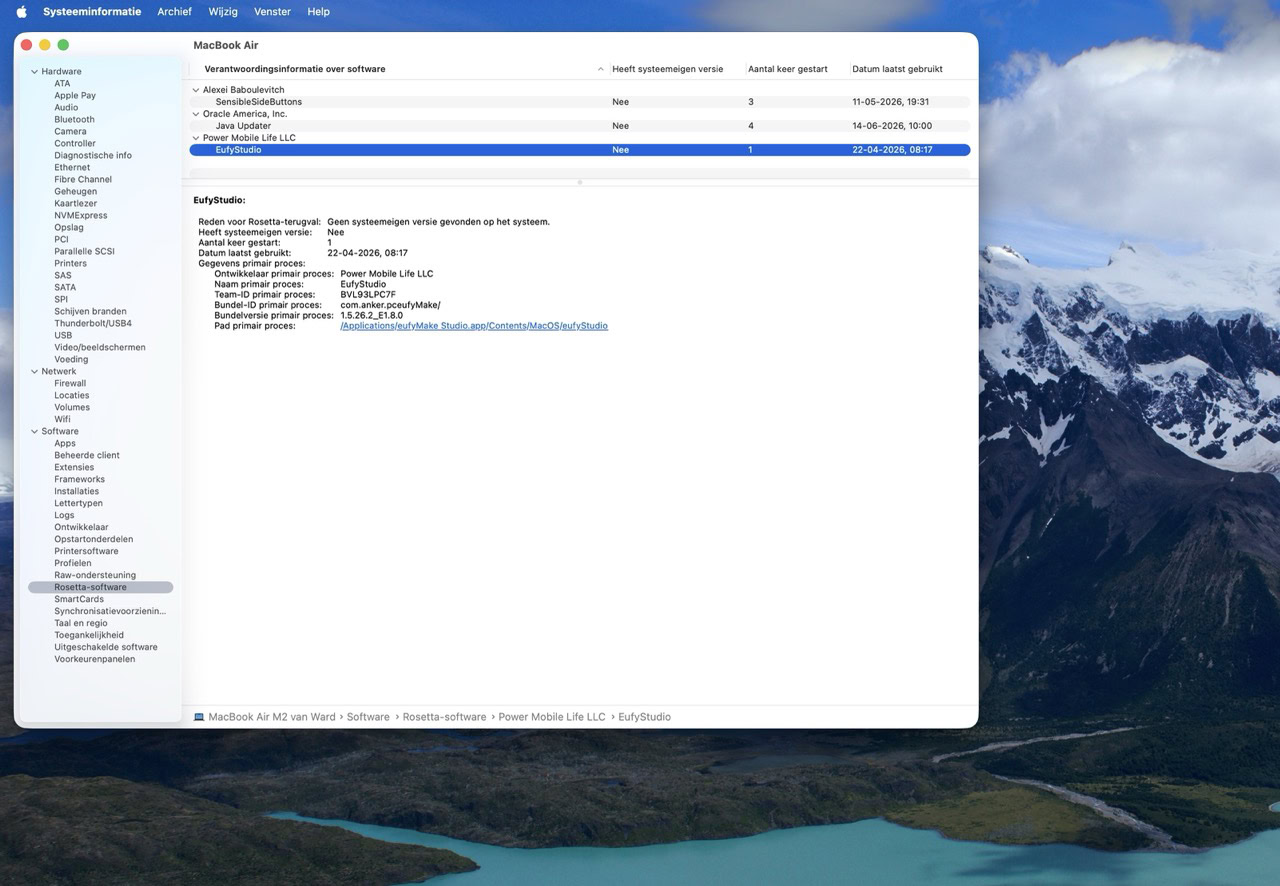Select MacBook Air M2 van Ward in the path bar
This screenshot has height=886, width=1280.
272,717
